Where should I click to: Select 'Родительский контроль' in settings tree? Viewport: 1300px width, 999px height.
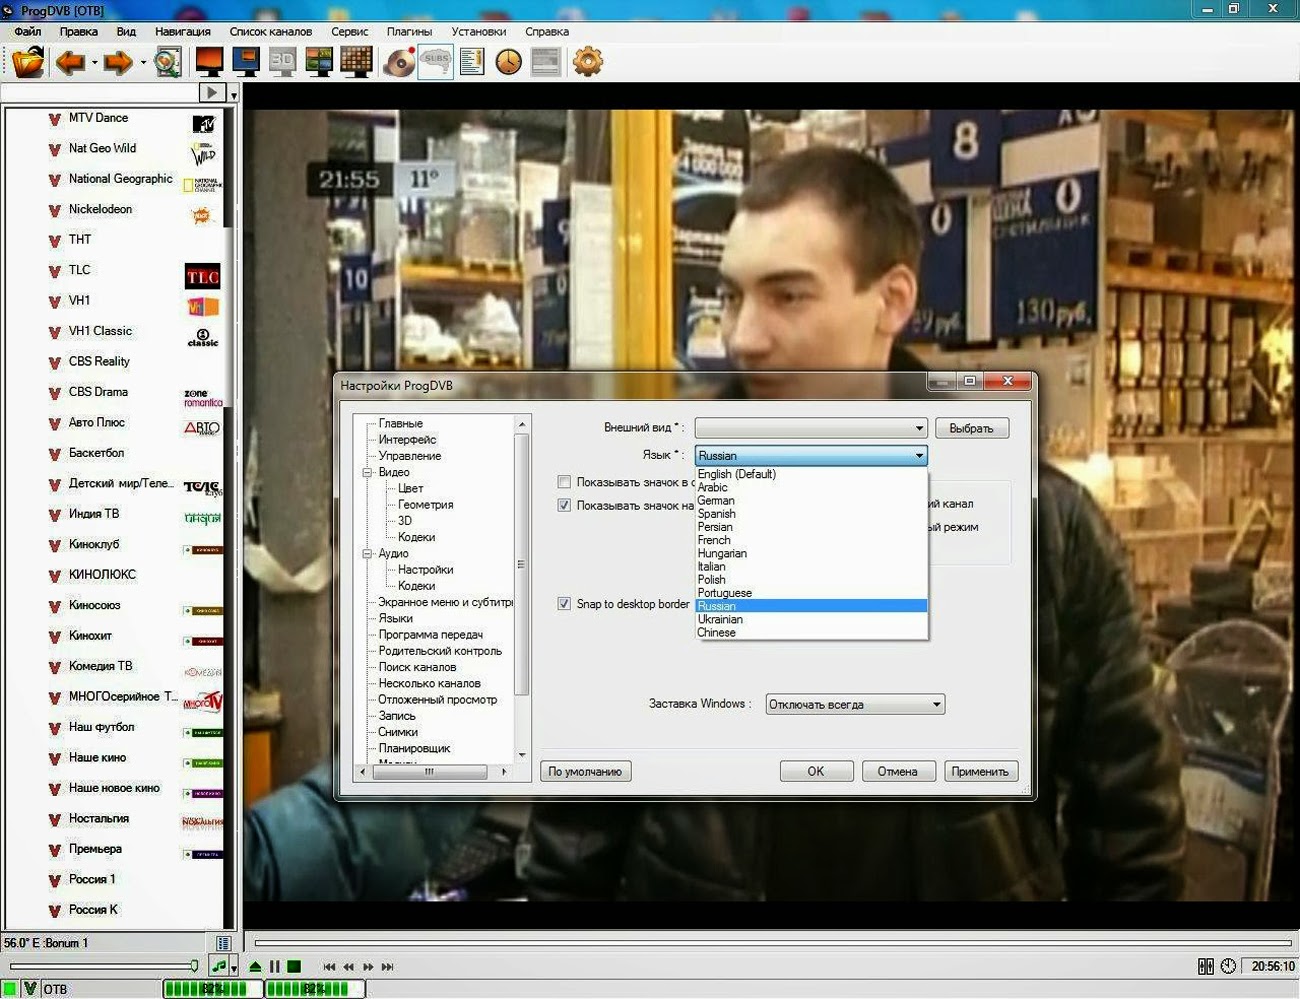point(440,651)
